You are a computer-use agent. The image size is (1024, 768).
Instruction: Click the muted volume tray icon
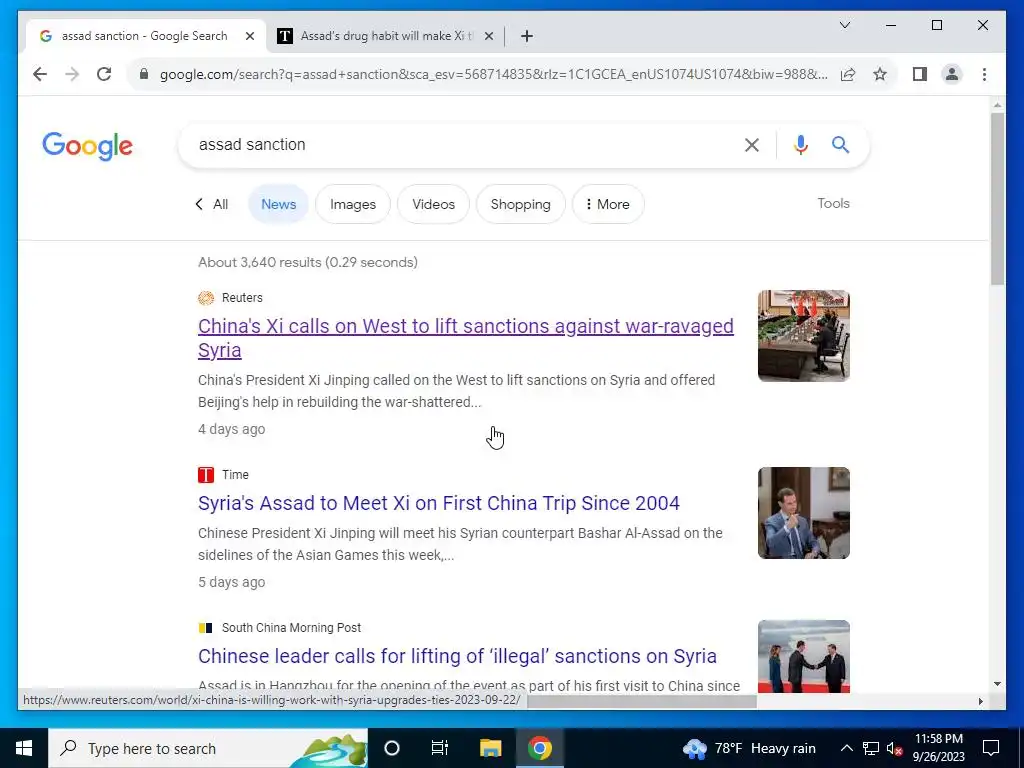pos(894,748)
